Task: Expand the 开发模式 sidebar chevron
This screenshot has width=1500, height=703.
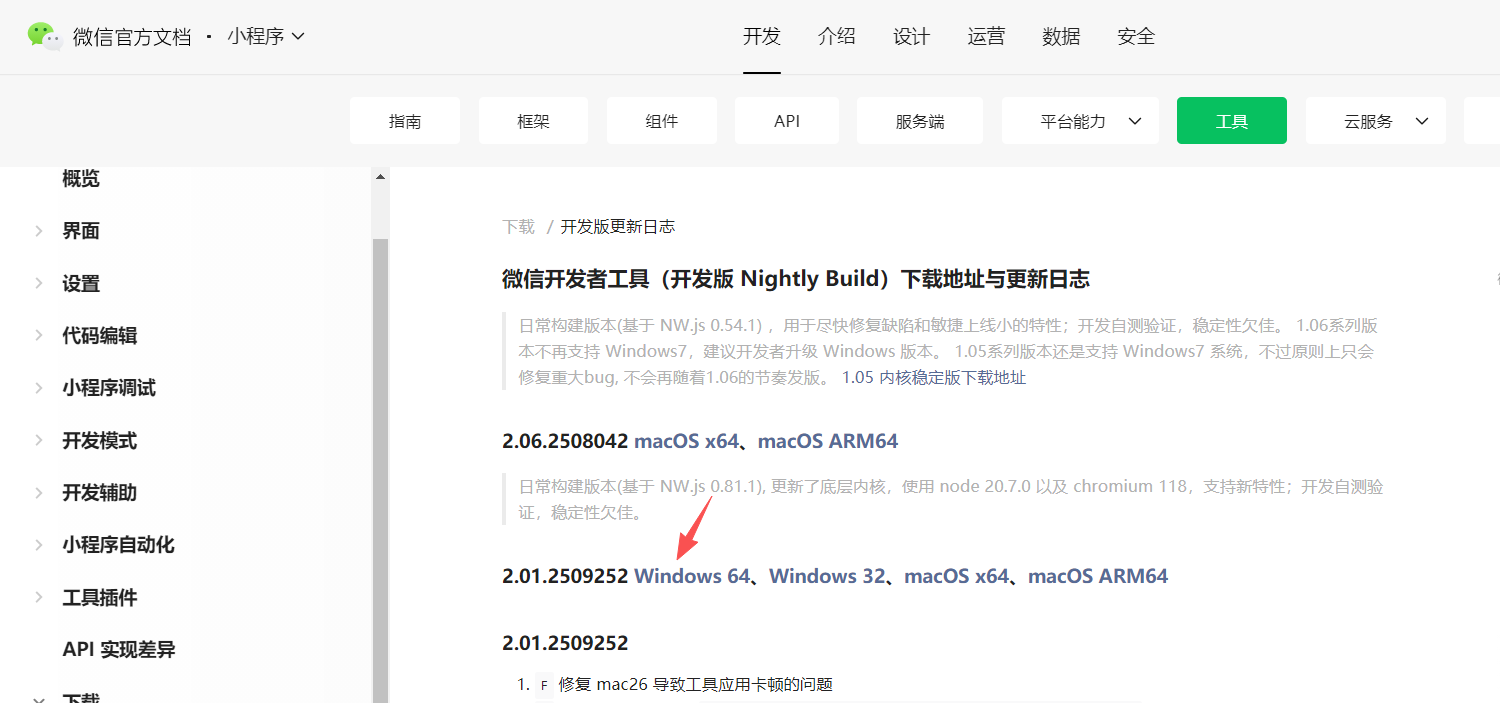Action: (x=39, y=440)
